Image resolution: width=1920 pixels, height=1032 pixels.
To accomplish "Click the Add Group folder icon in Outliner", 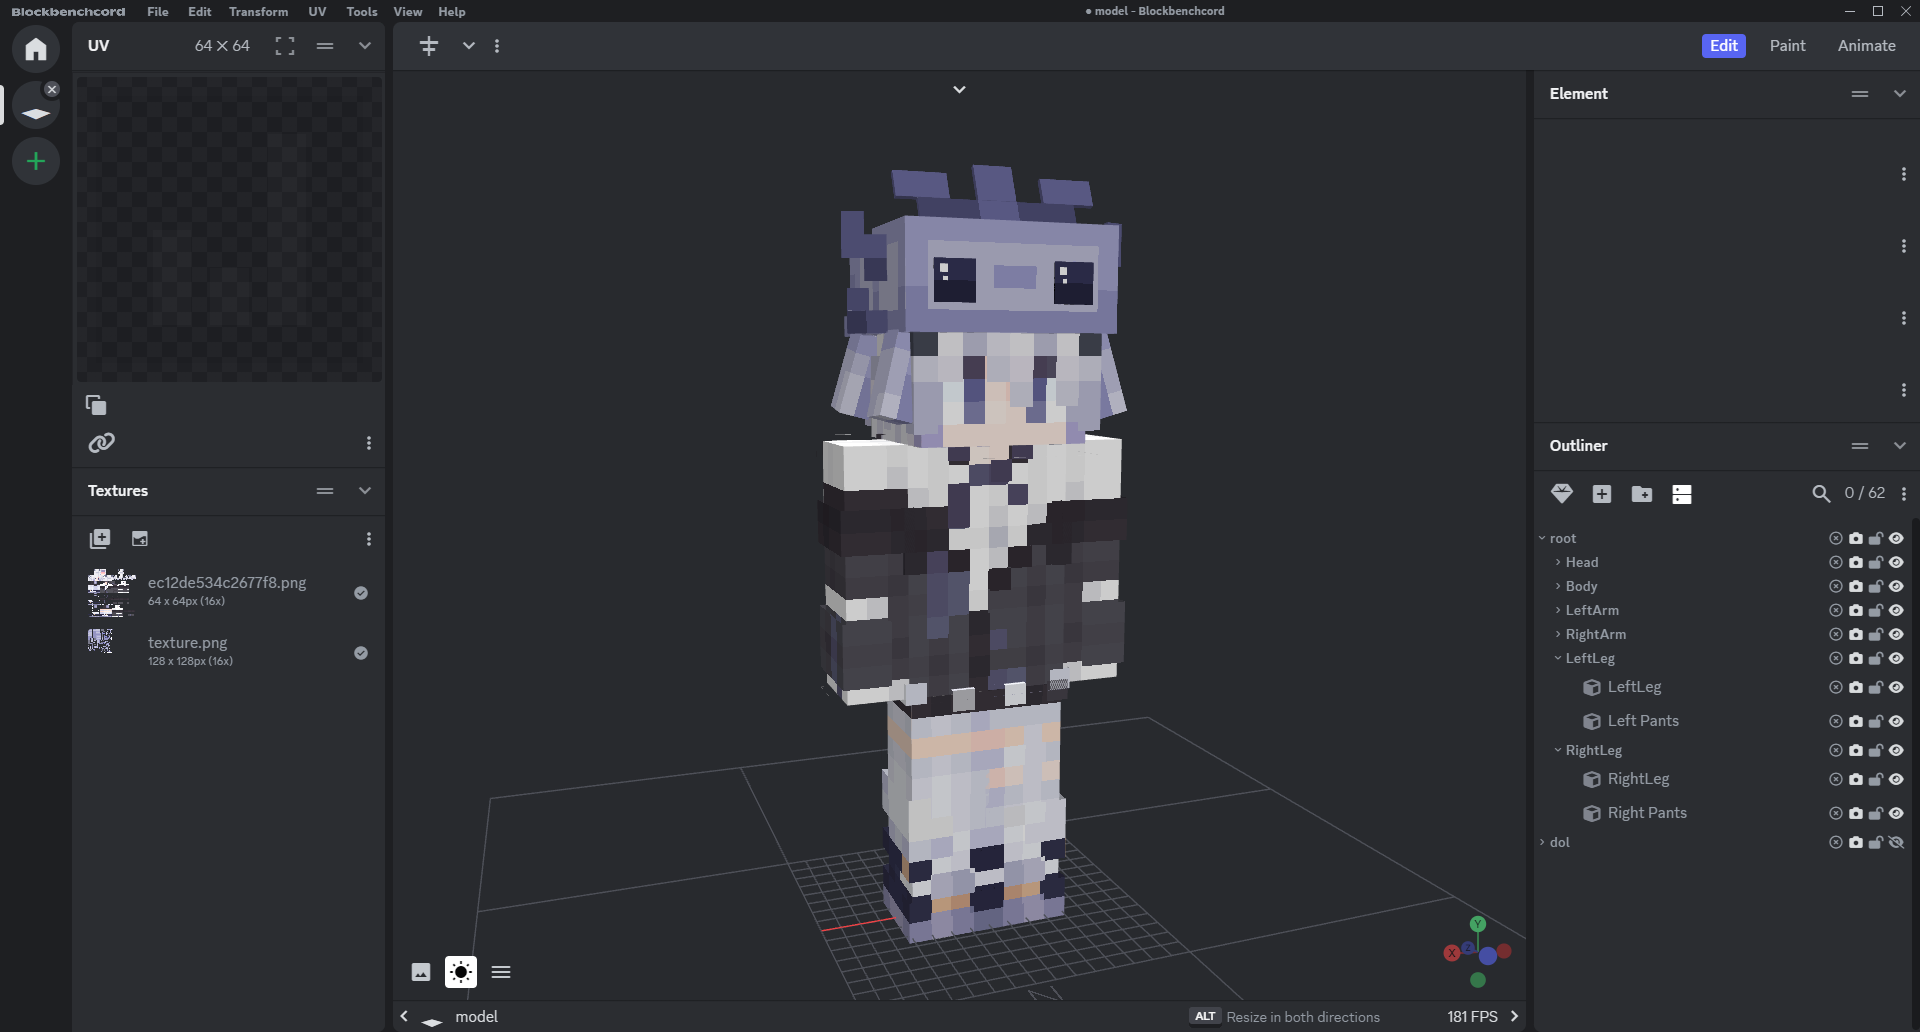I will [x=1641, y=494].
